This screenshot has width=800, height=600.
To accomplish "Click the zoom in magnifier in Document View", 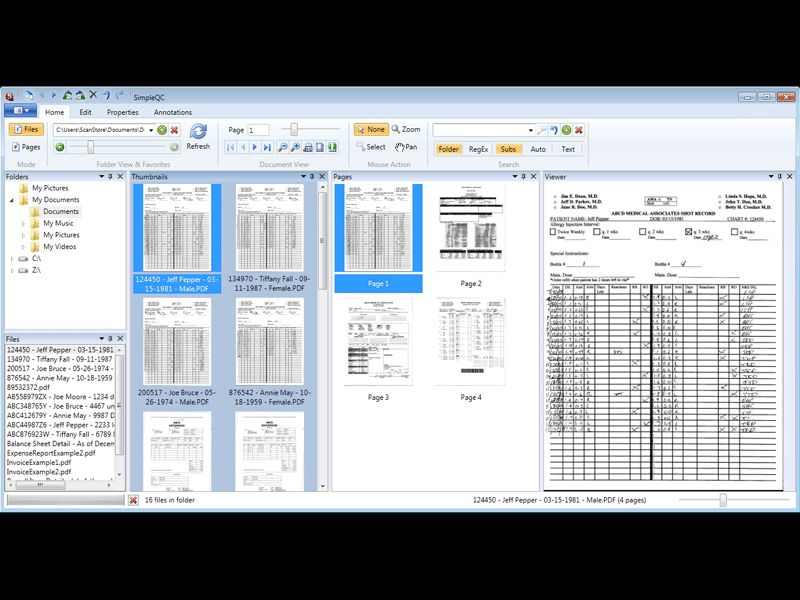I will point(295,147).
